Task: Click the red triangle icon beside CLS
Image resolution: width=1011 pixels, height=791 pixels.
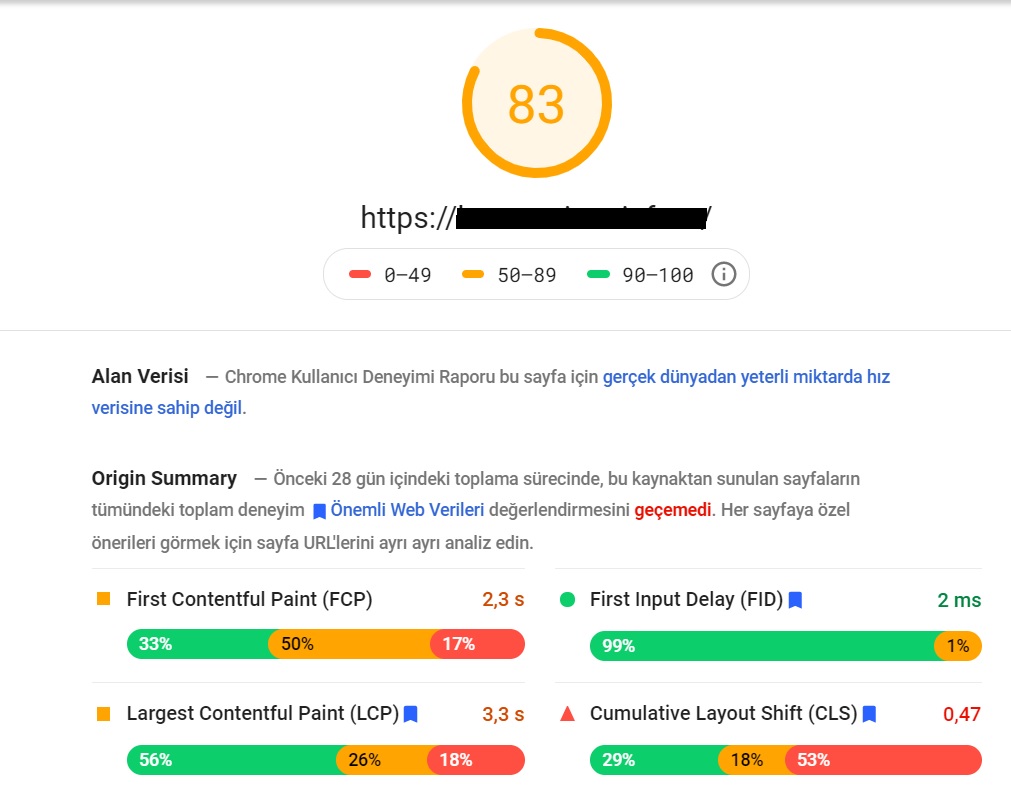Action: point(567,714)
